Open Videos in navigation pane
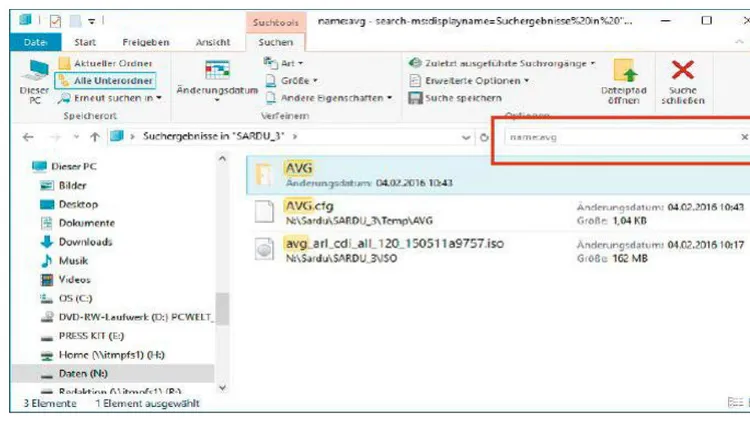Screen dimensions: 750x421 click(66, 279)
